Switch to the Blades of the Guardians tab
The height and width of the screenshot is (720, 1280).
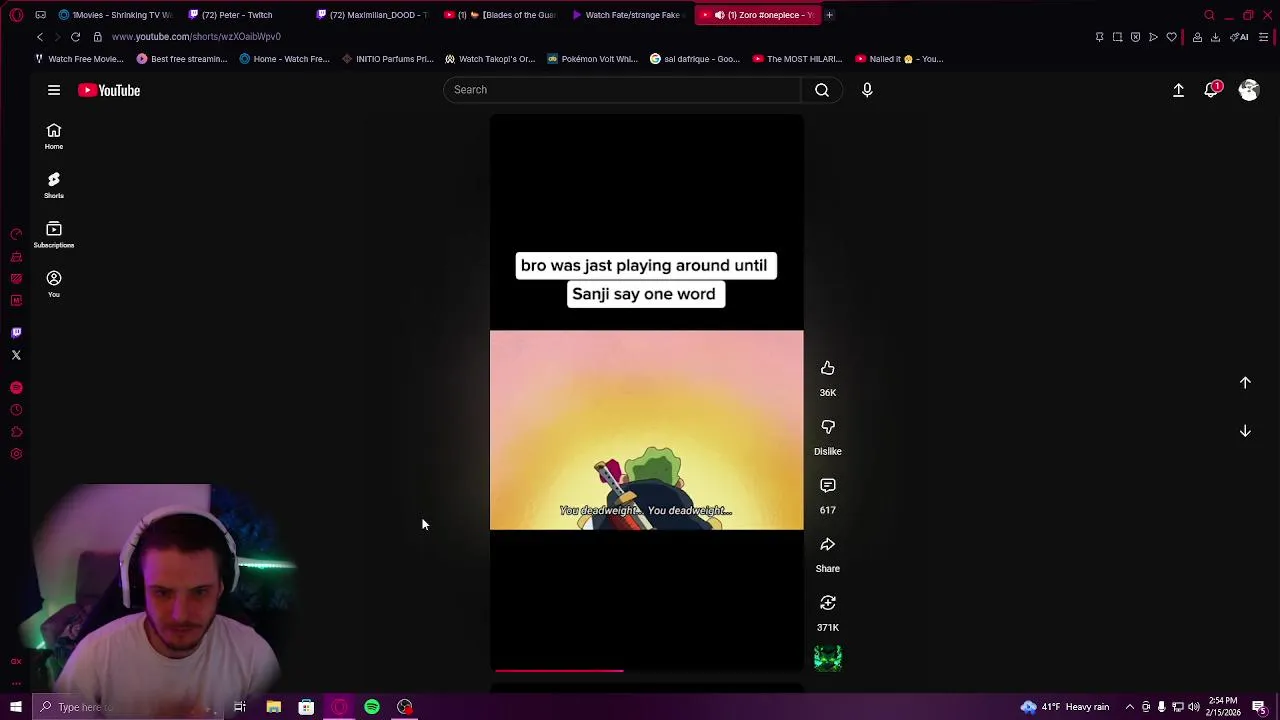[501, 15]
